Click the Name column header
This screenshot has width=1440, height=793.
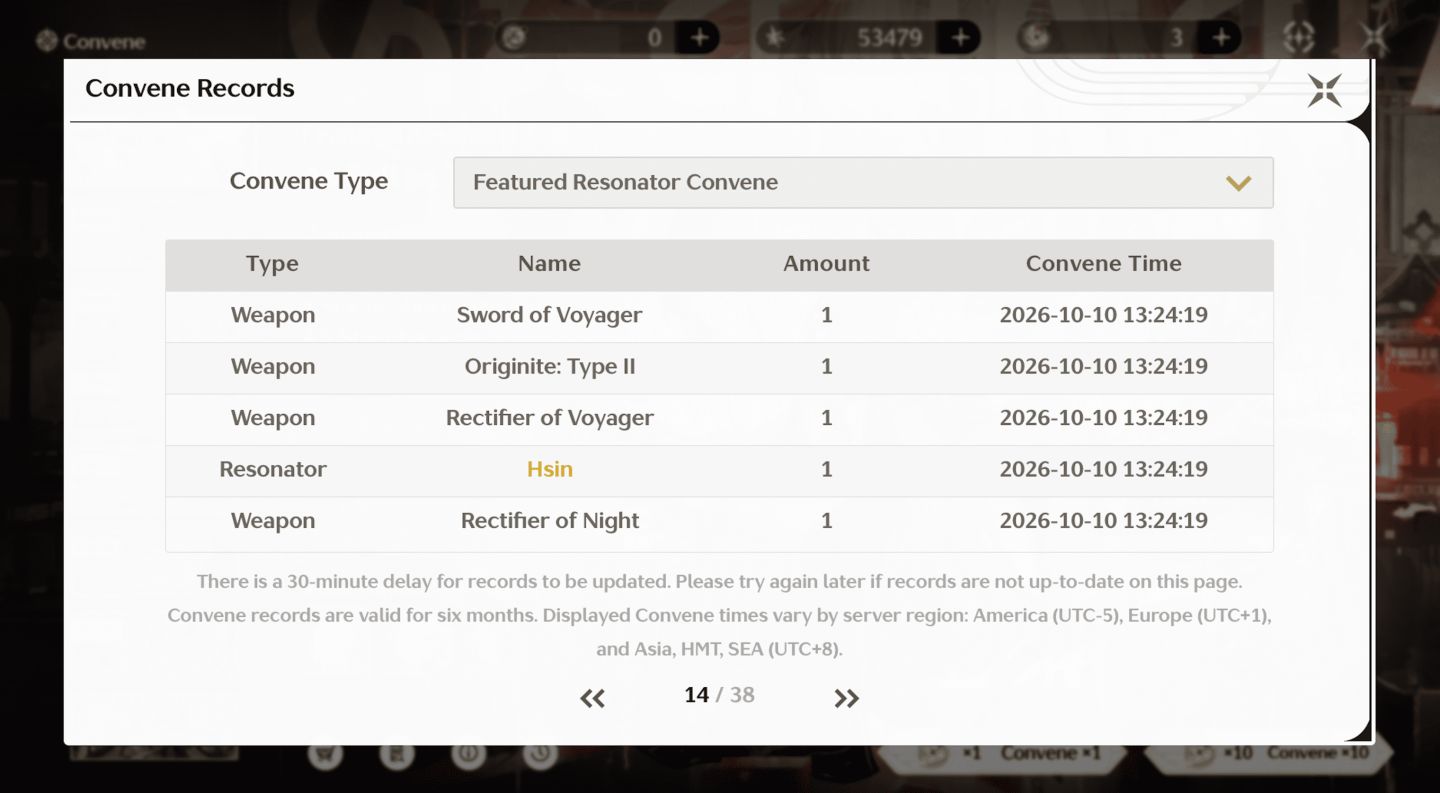(549, 264)
